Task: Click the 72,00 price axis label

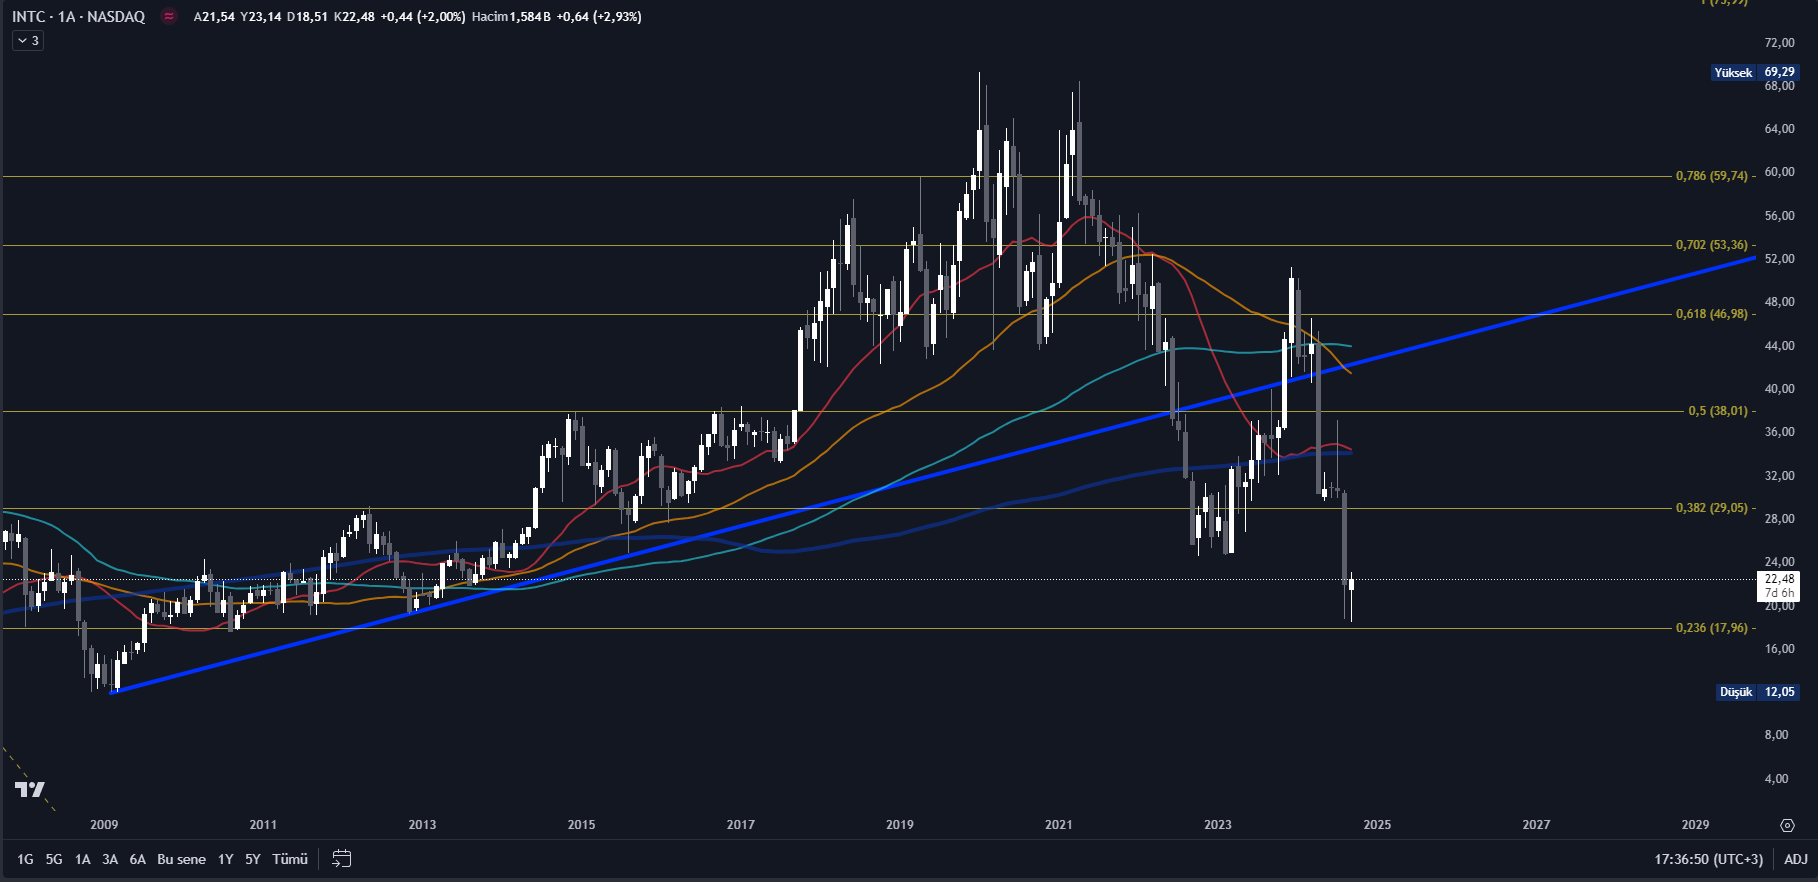Action: click(x=1779, y=43)
